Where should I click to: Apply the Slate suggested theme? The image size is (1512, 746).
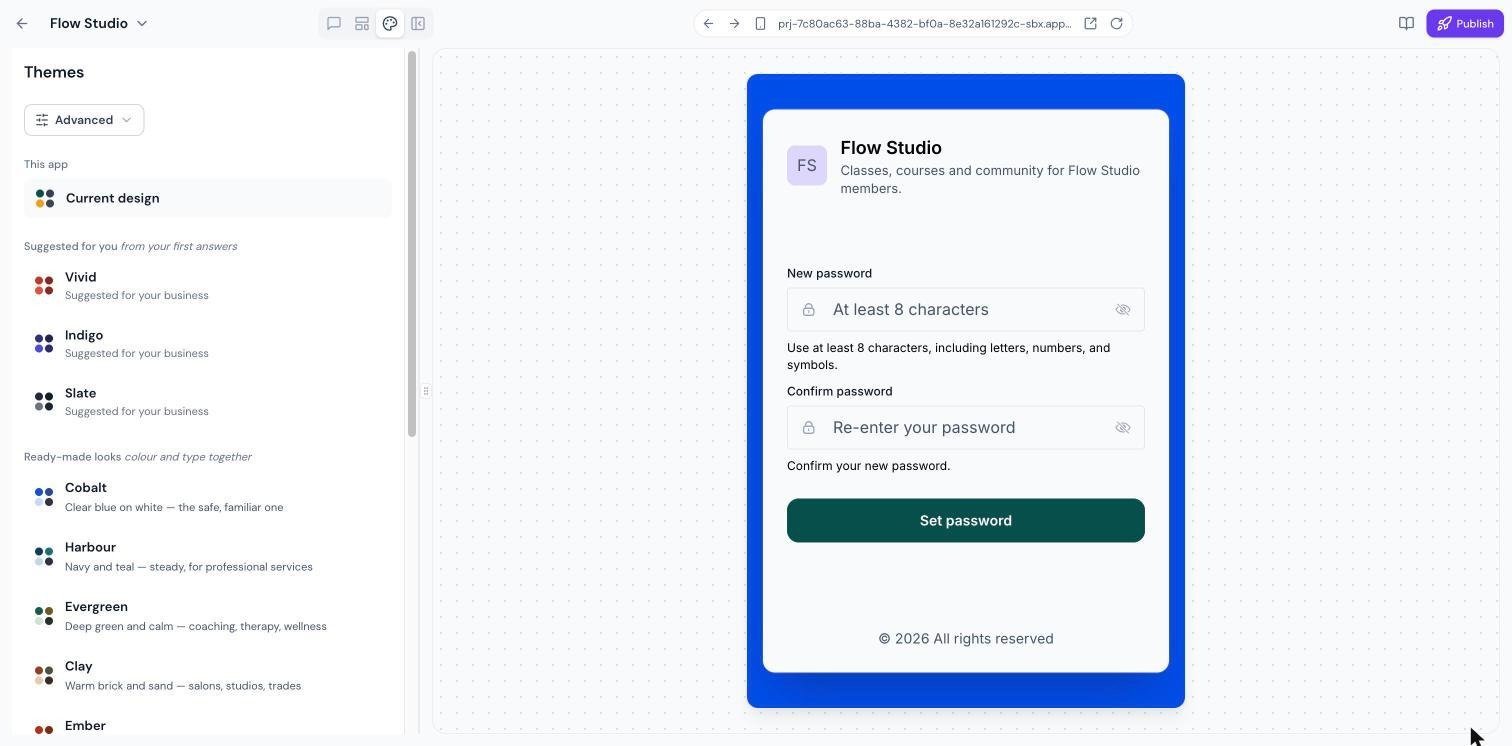point(208,402)
